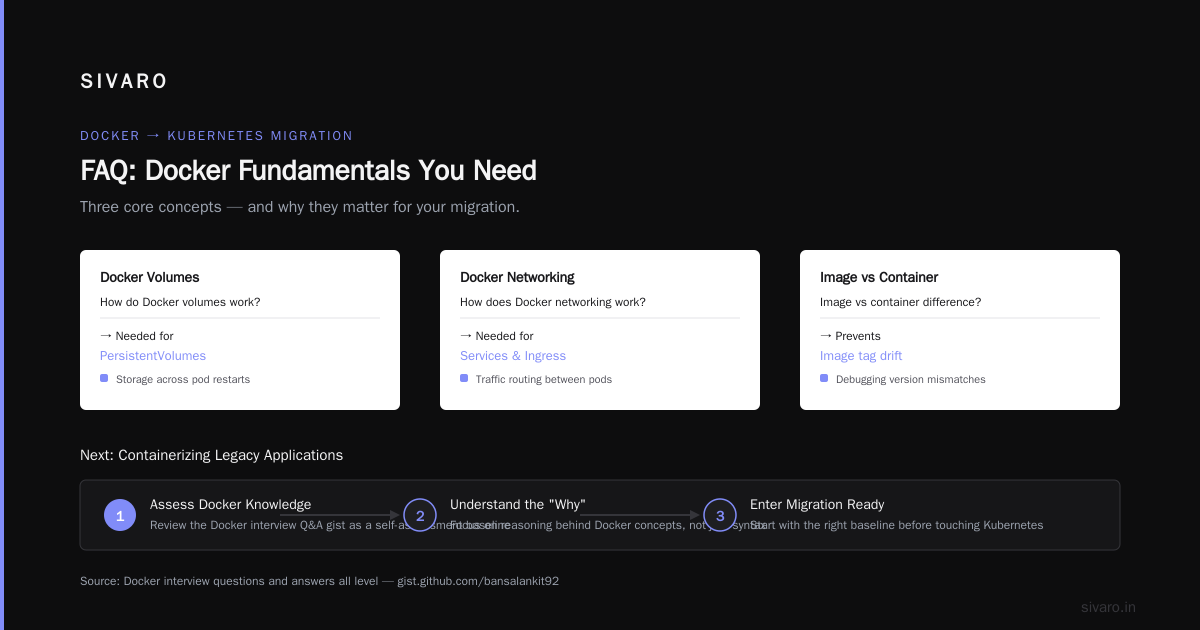Click 'Understand the "Why"' step title
The image size is (1200, 630).
518,505
